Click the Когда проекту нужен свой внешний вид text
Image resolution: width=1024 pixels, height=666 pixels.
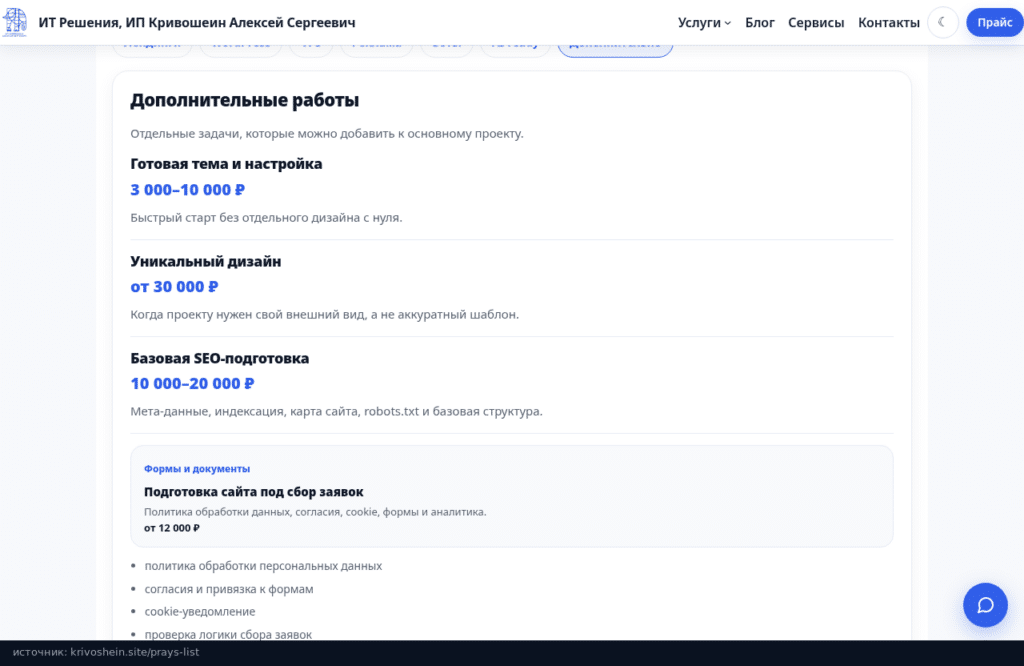(325, 315)
